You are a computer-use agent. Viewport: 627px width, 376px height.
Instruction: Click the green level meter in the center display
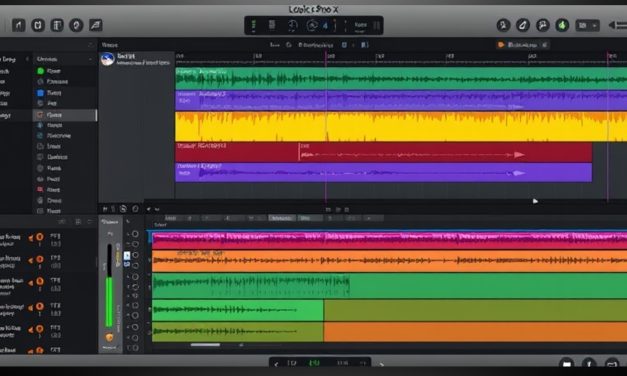(254, 26)
